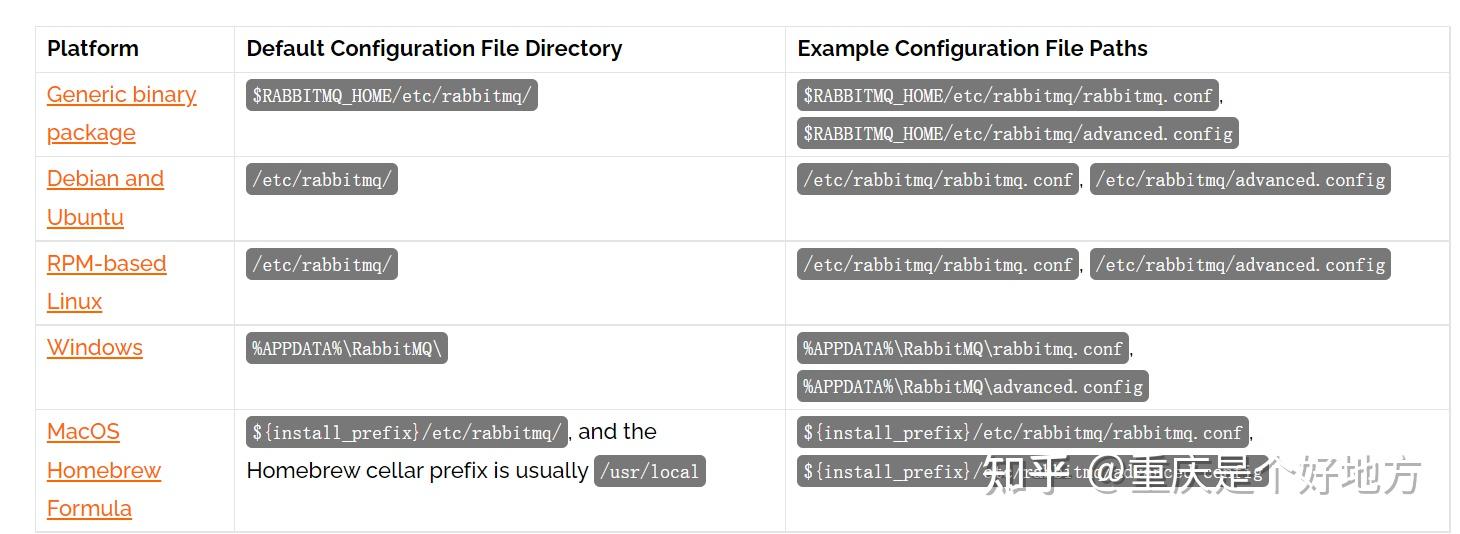Click %APPDATA%\RabbitMQ\rabbitmq.conf path code
The image size is (1460, 534).
click(x=962, y=349)
